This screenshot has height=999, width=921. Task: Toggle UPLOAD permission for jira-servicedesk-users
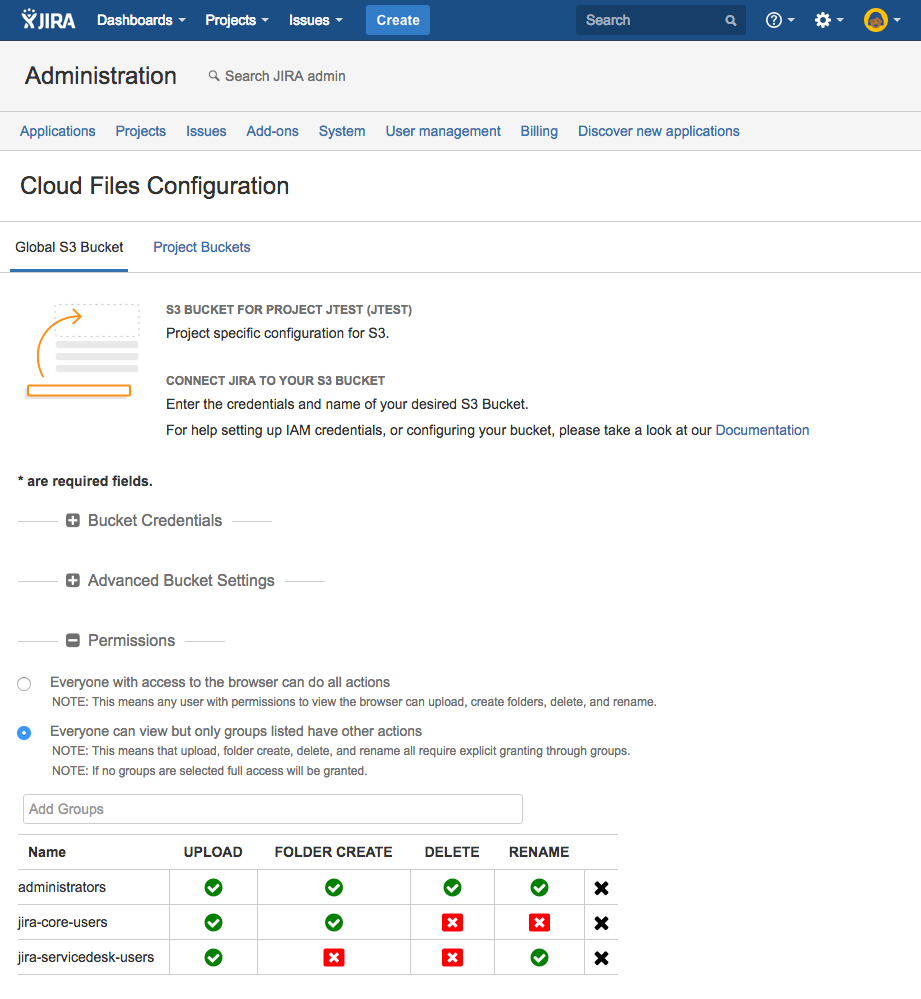[213, 958]
